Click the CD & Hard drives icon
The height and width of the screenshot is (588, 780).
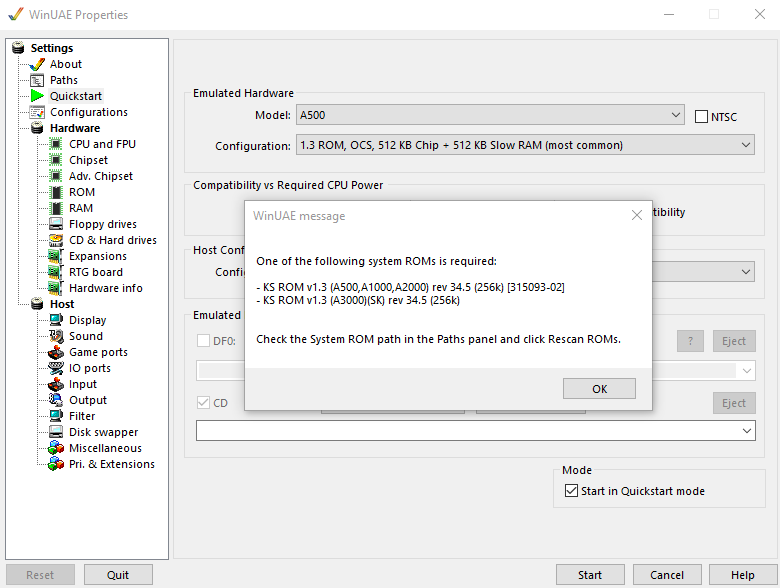(56, 240)
